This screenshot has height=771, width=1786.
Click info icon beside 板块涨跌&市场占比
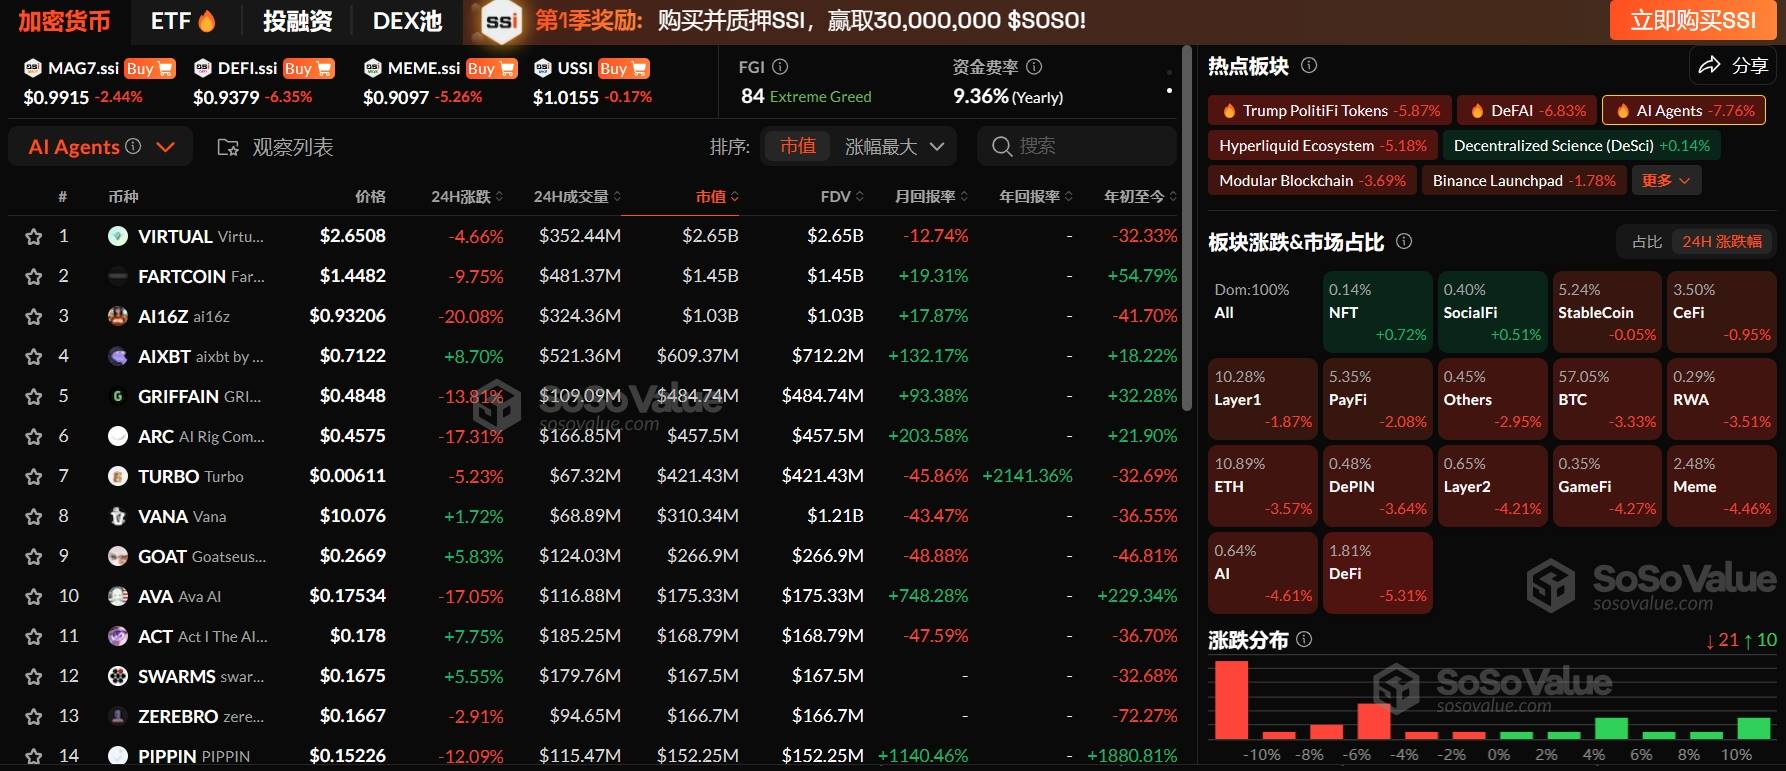pos(1404,241)
